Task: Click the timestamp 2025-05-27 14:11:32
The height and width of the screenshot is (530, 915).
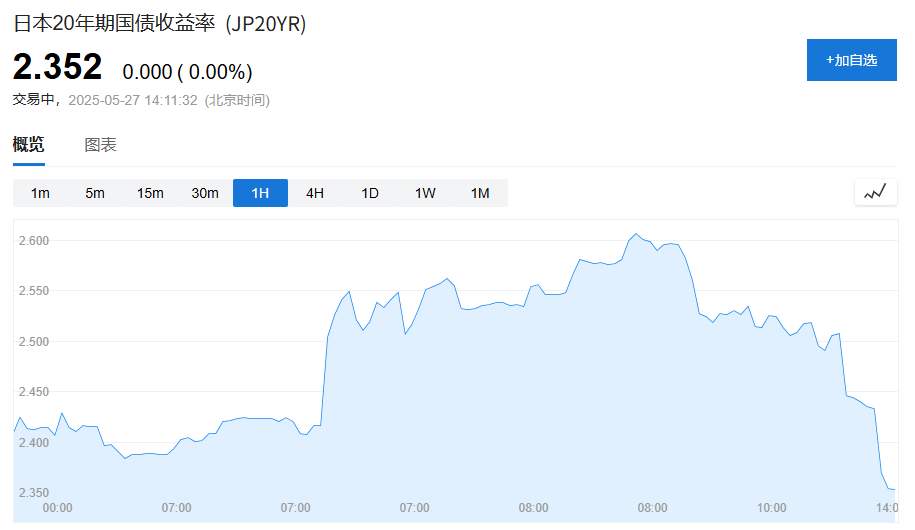Action: [x=133, y=100]
